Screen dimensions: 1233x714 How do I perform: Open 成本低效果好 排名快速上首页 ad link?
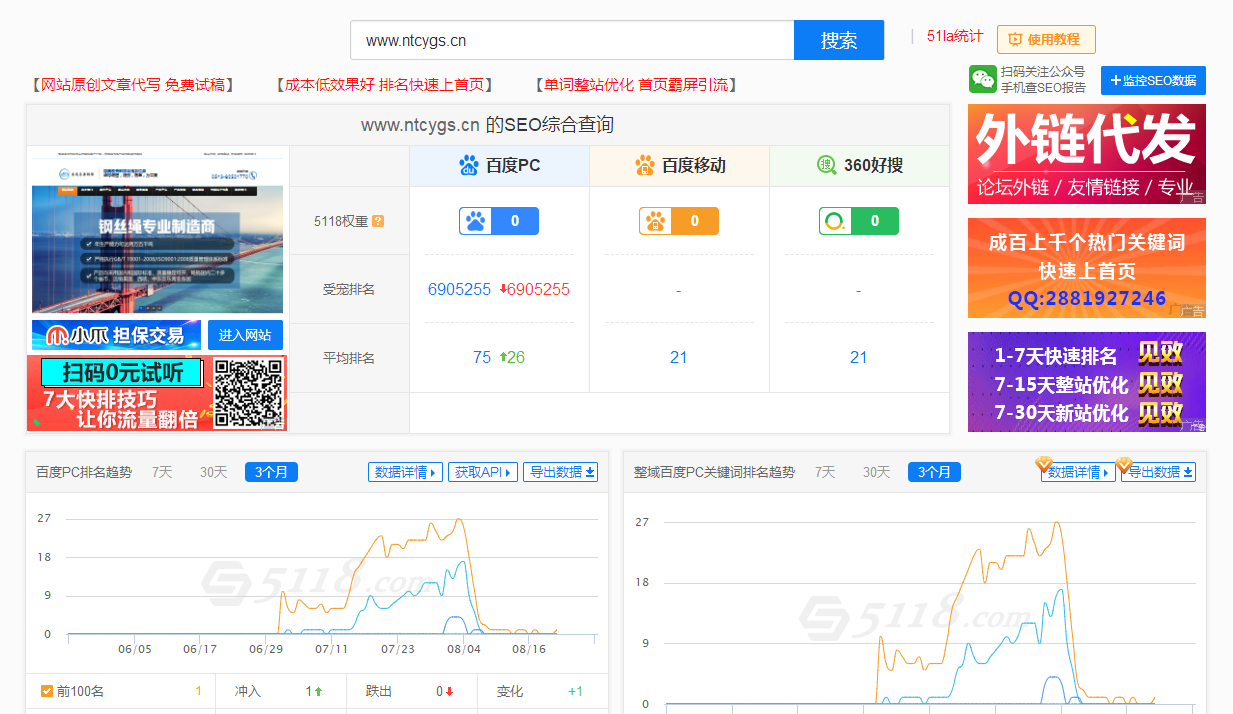385,85
